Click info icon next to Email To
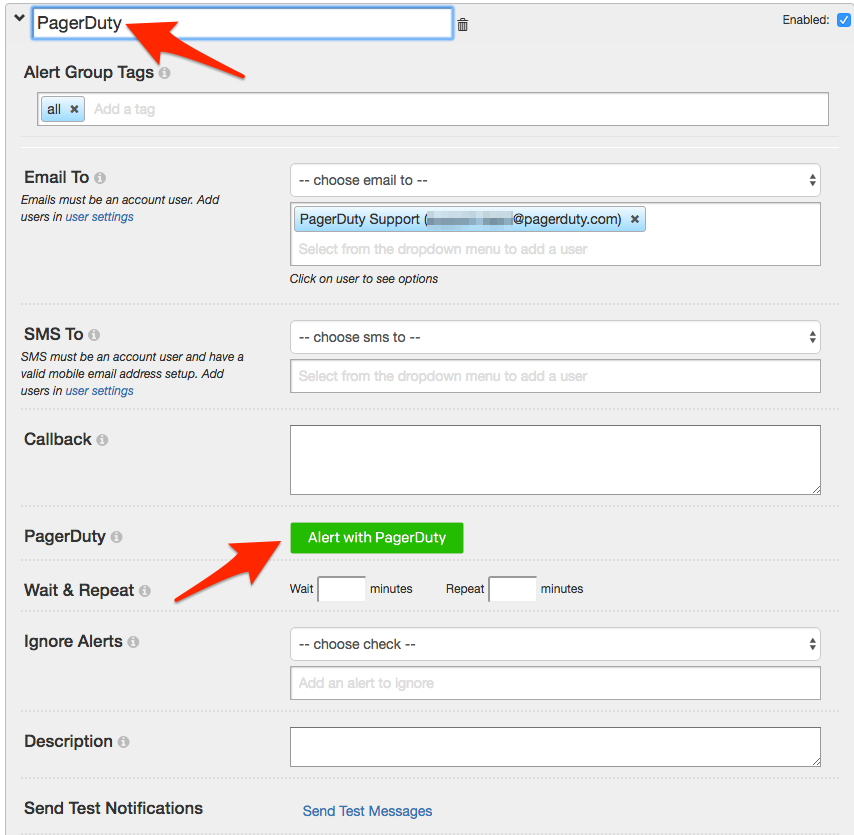Image resolution: width=854 pixels, height=835 pixels. 100,178
